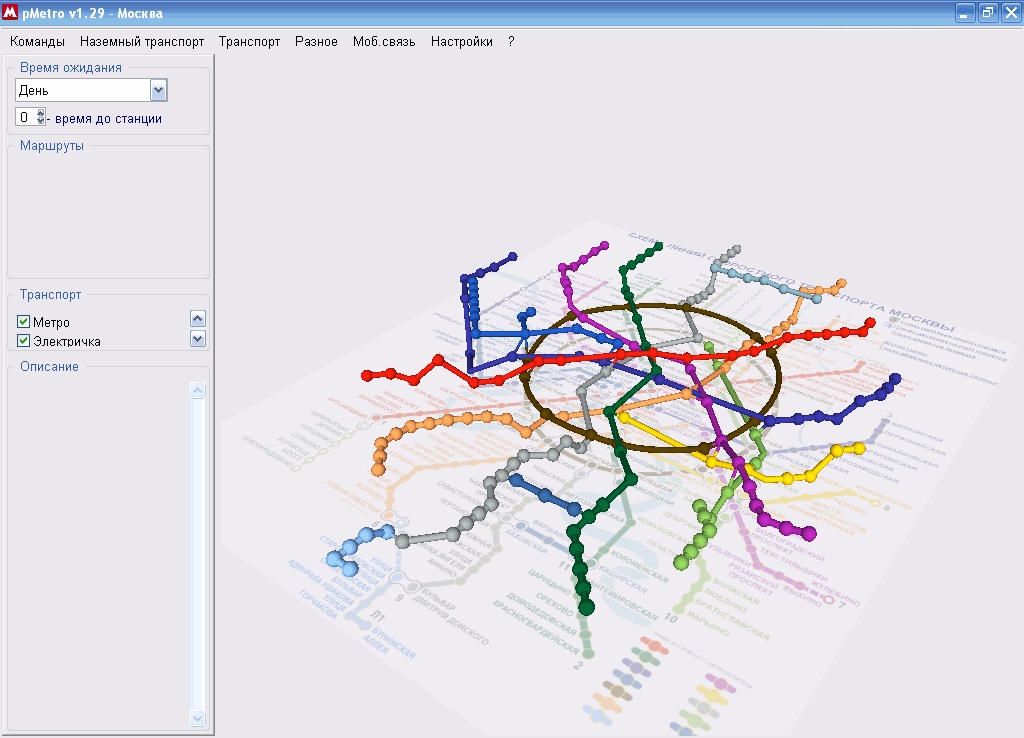
Task: Click the Описание scrollbar down arrow
Action: [197, 718]
